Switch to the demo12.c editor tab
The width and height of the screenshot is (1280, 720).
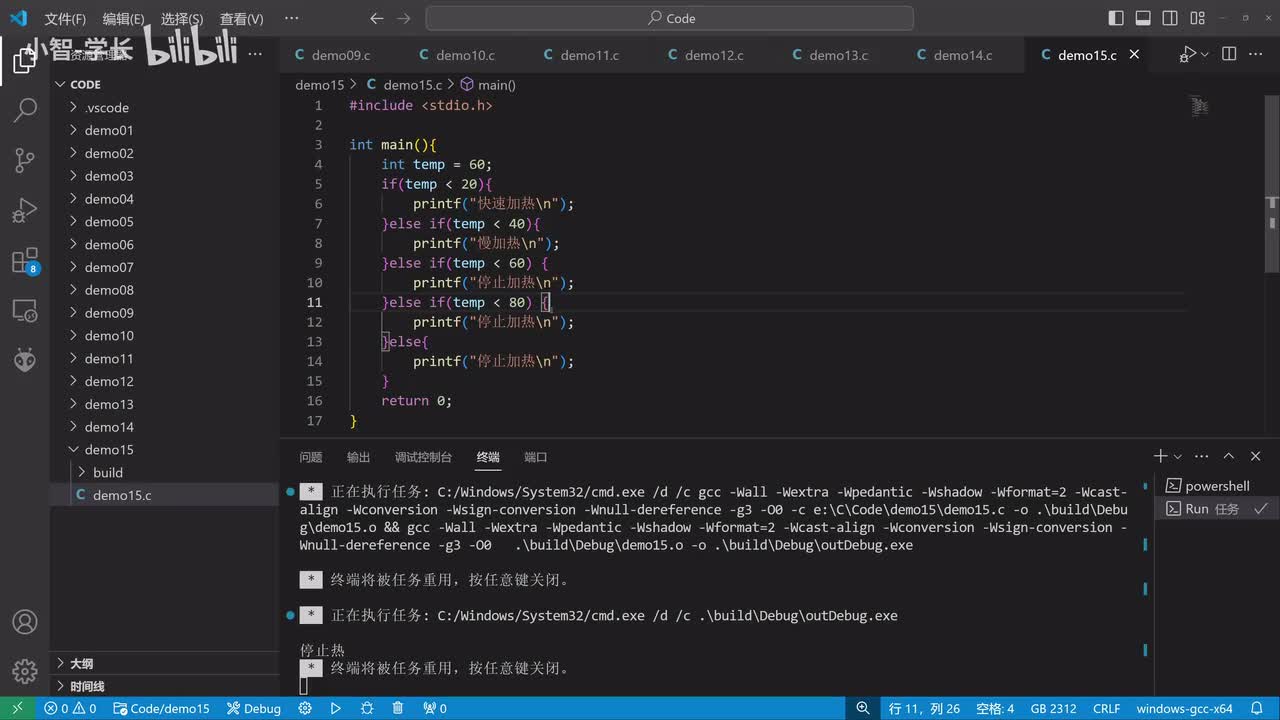[x=714, y=55]
